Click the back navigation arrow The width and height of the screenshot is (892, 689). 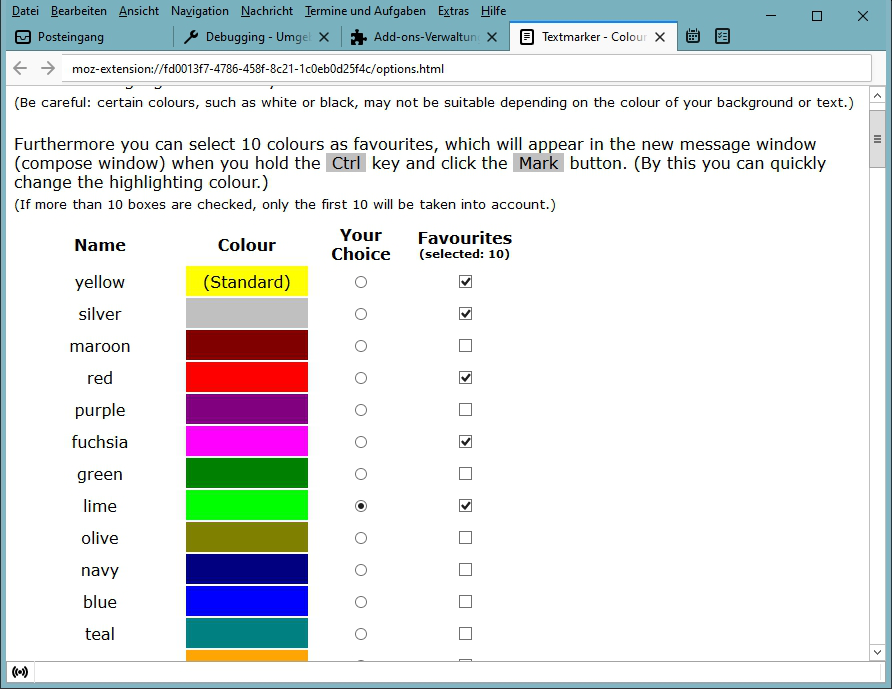20,68
